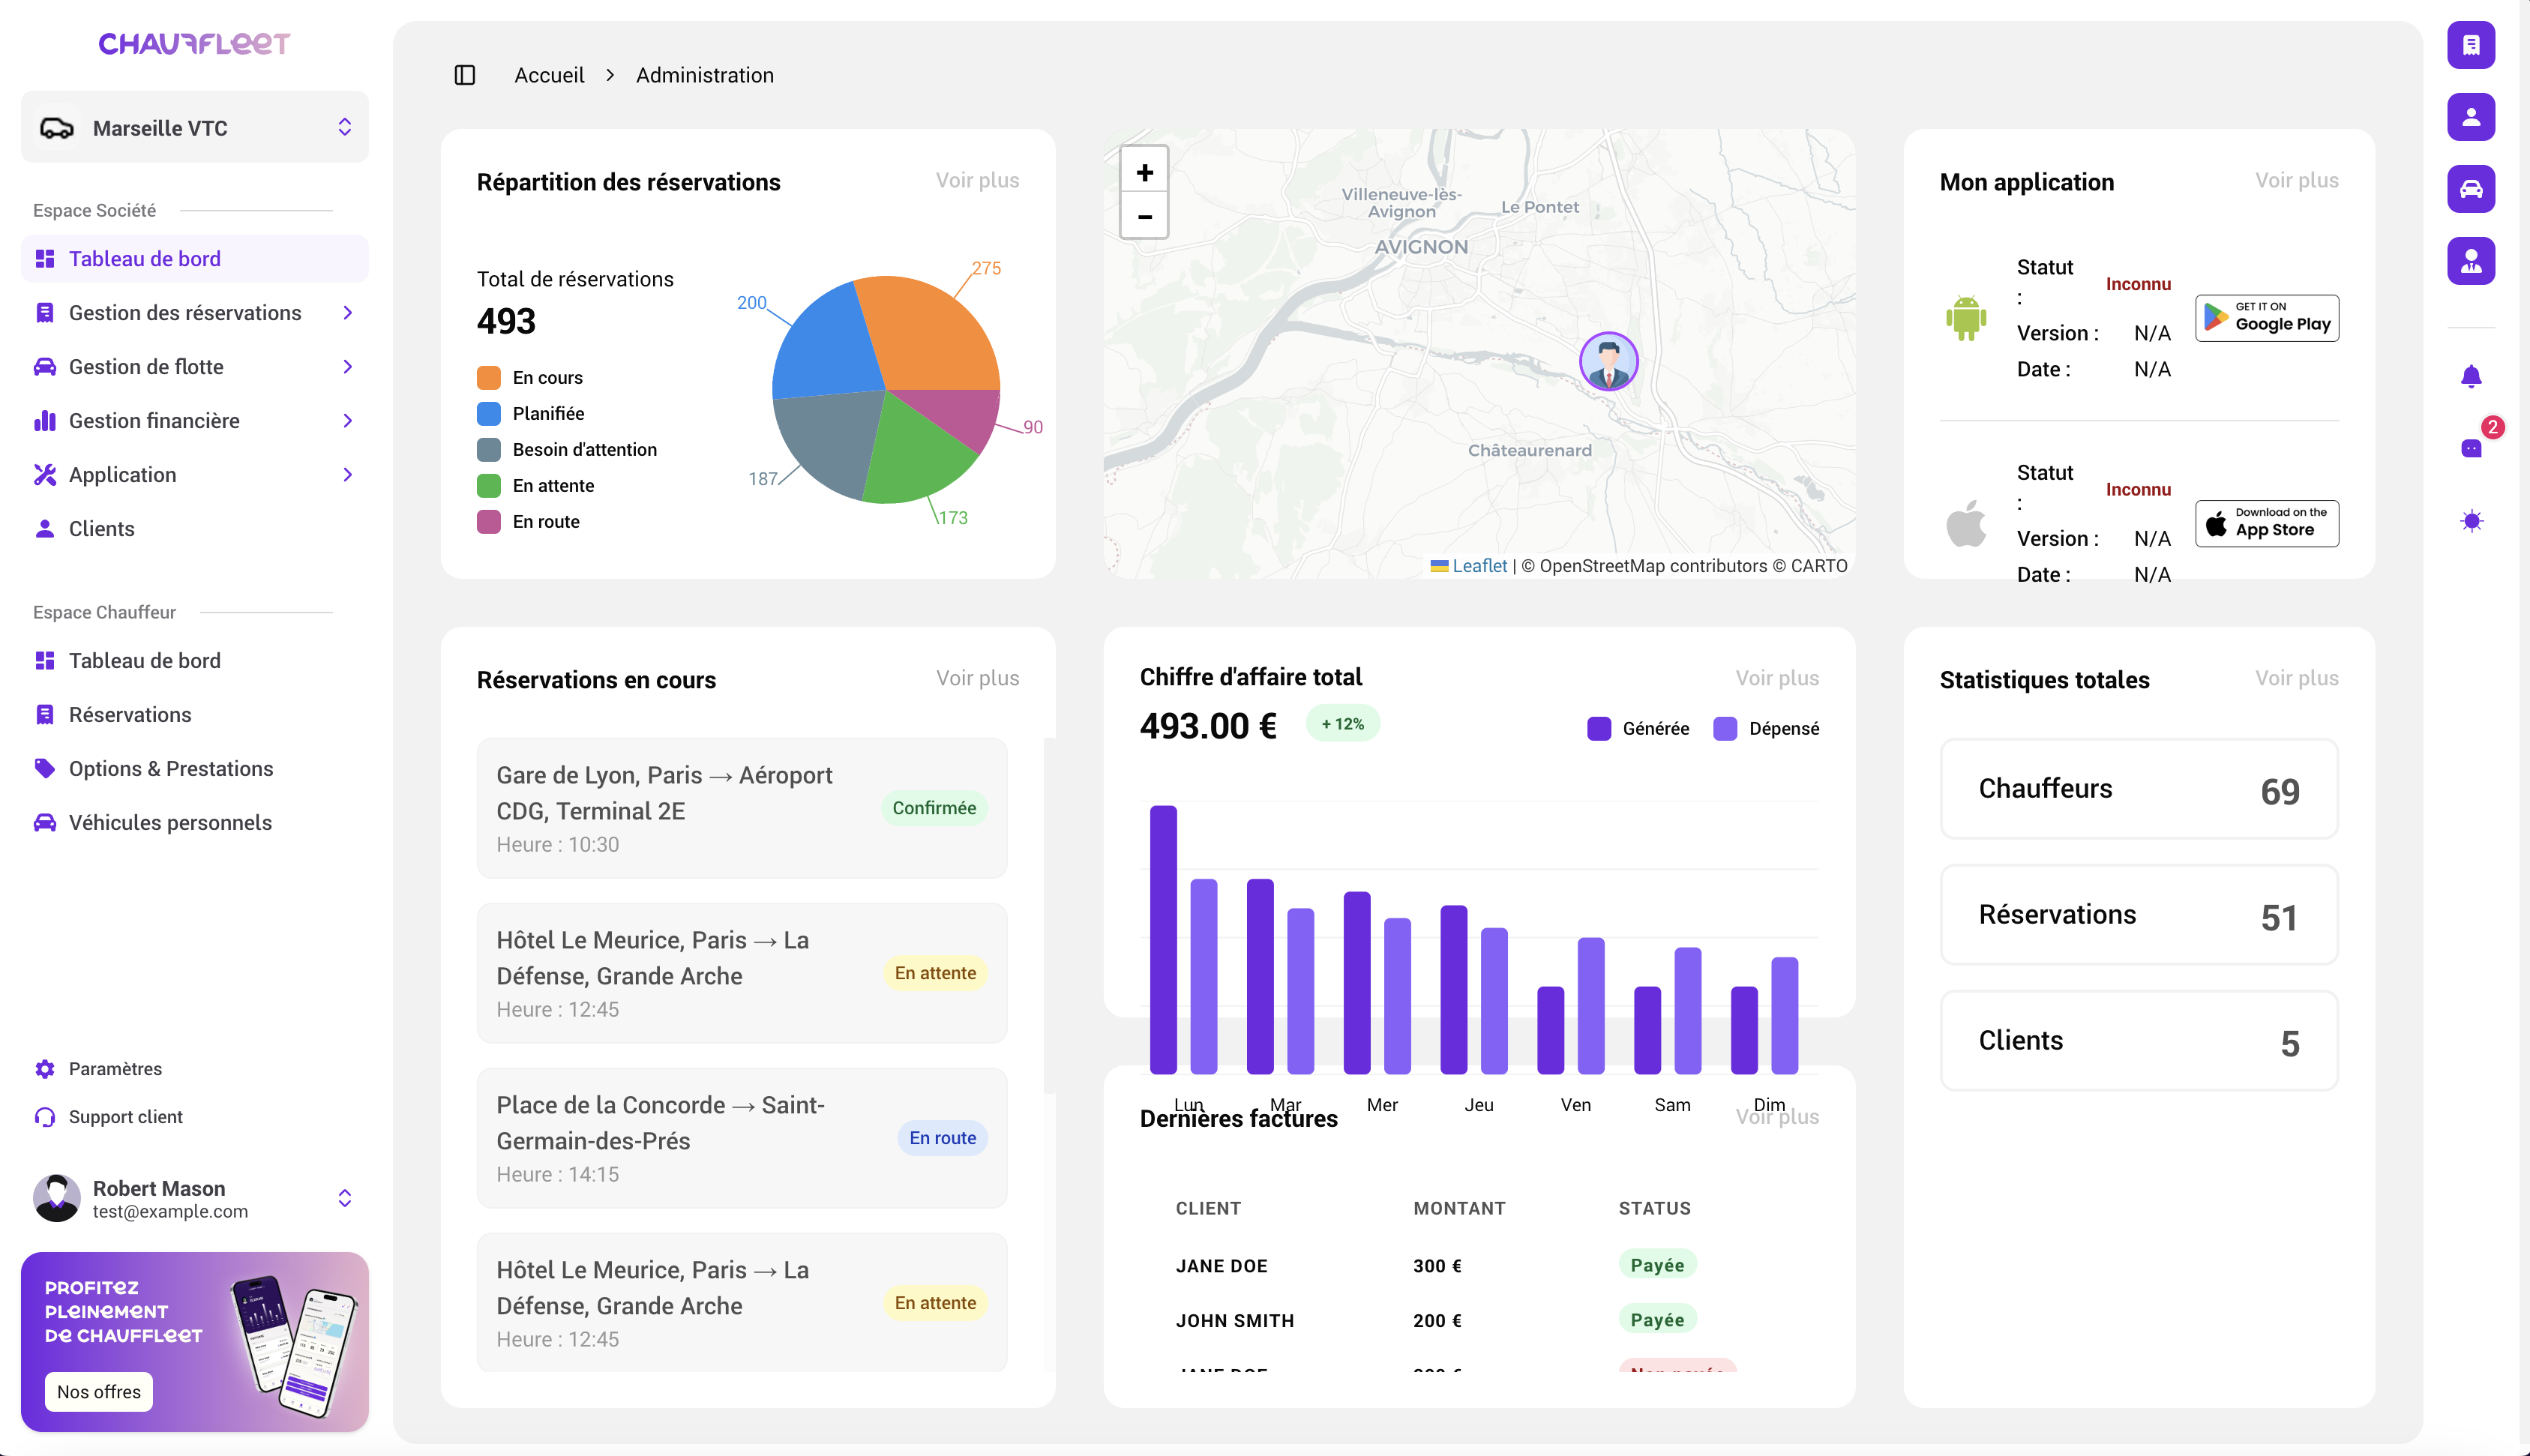Open Clients in the sidebar
This screenshot has height=1456, width=2530.
[x=101, y=529]
